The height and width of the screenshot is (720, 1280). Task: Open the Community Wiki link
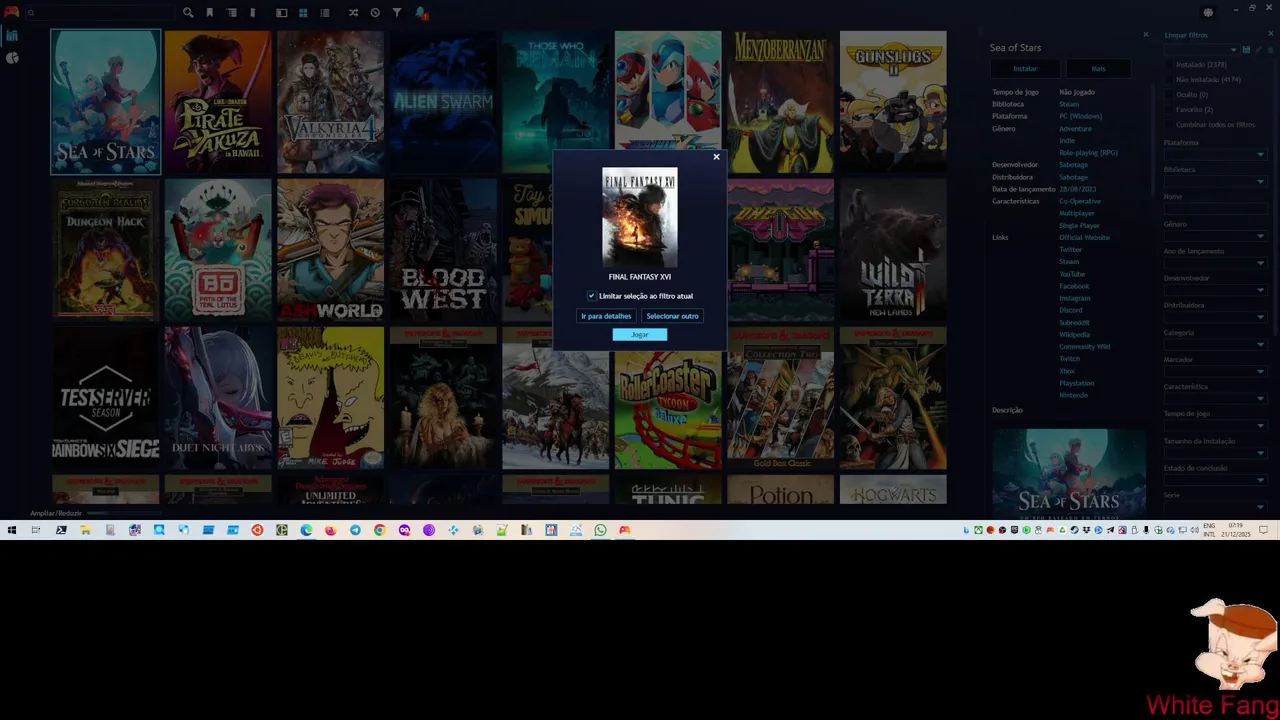point(1085,347)
